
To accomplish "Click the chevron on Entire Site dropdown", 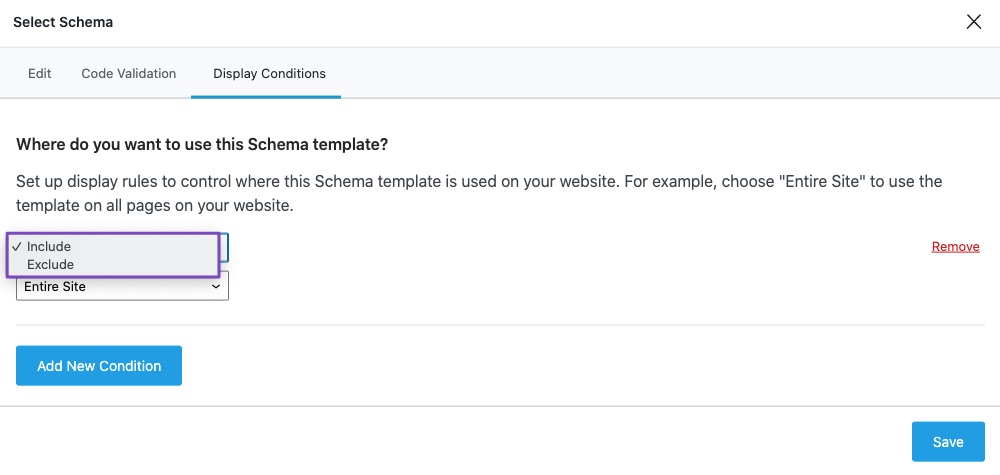I will [x=216, y=287].
